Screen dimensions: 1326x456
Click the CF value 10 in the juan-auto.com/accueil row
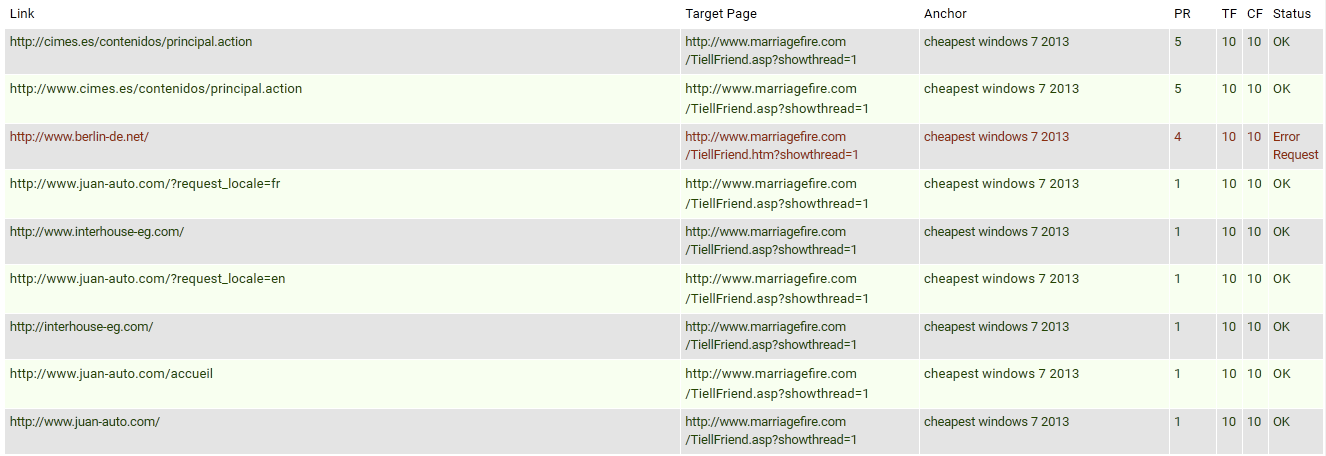point(1254,374)
